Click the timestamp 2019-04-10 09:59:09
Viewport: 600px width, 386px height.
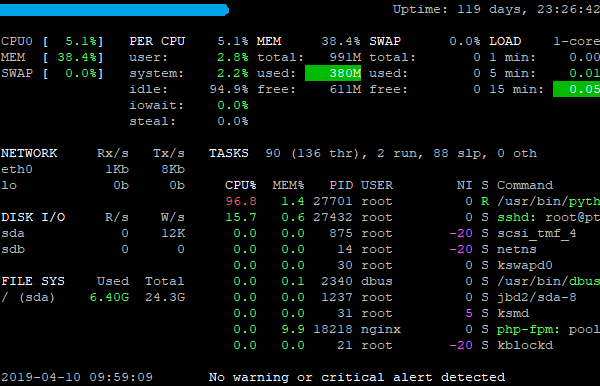(x=77, y=377)
